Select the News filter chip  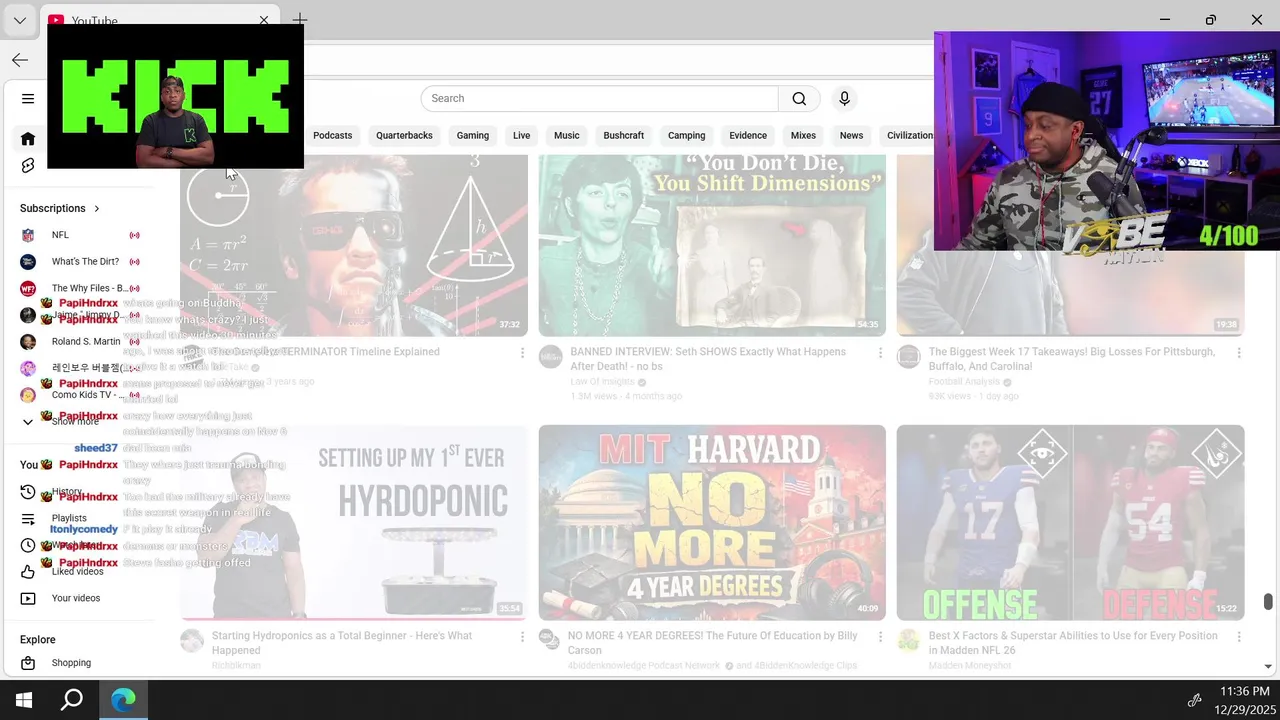[851, 135]
